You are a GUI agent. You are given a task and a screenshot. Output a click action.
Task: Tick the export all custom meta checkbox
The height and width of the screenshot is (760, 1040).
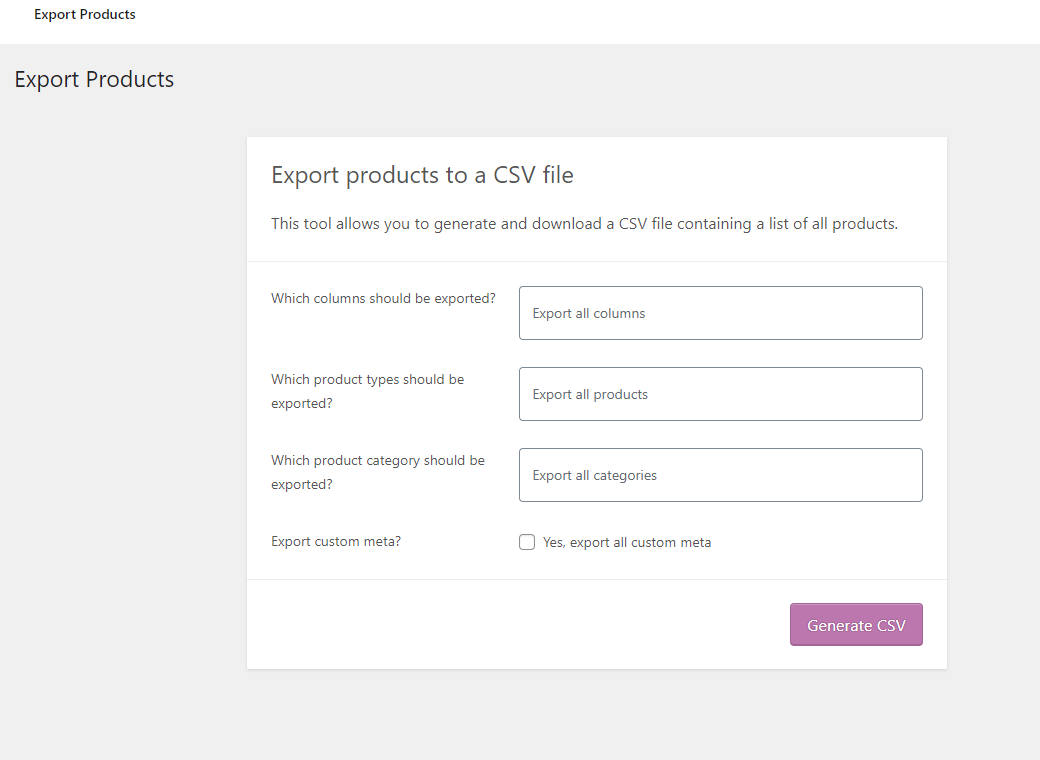[x=527, y=542]
